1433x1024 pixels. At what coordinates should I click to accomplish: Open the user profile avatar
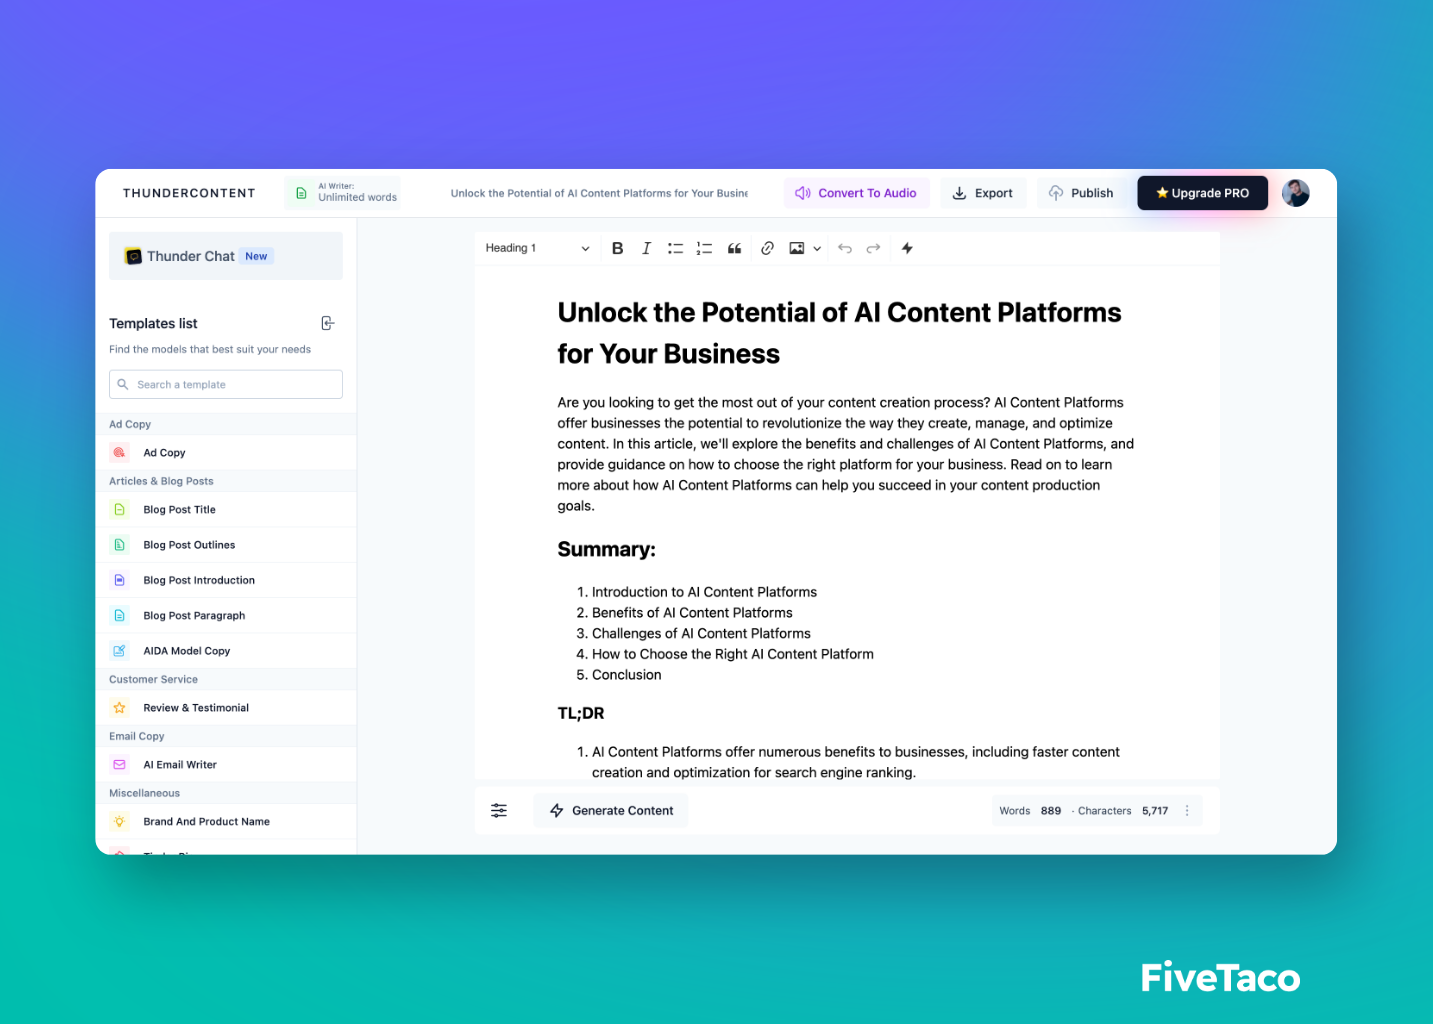point(1296,193)
